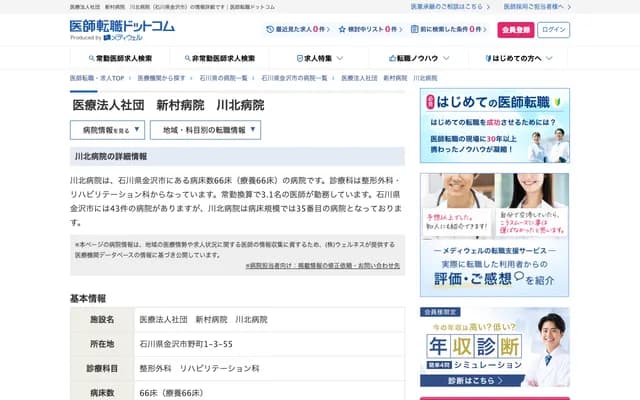640x400 pixels.
Task: Click the pink 会員登録 button
Action: (x=516, y=30)
